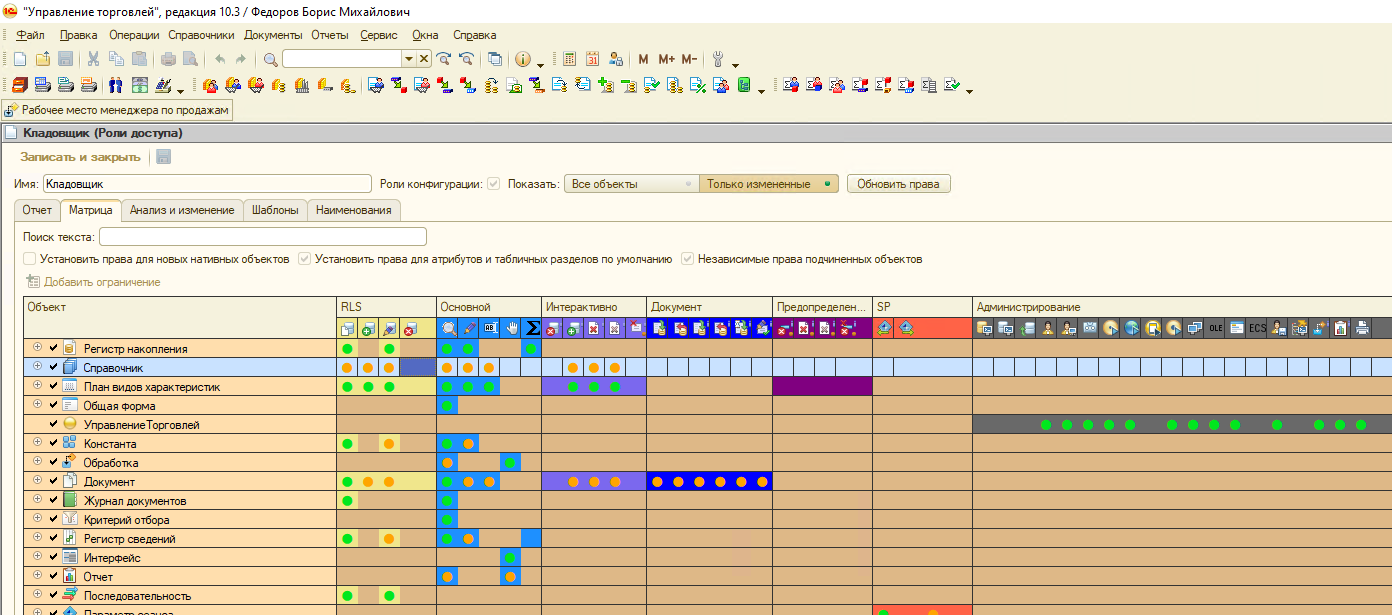1392x615 pixels.
Task: Click the magnifier icon in Основной header
Action: (x=448, y=328)
